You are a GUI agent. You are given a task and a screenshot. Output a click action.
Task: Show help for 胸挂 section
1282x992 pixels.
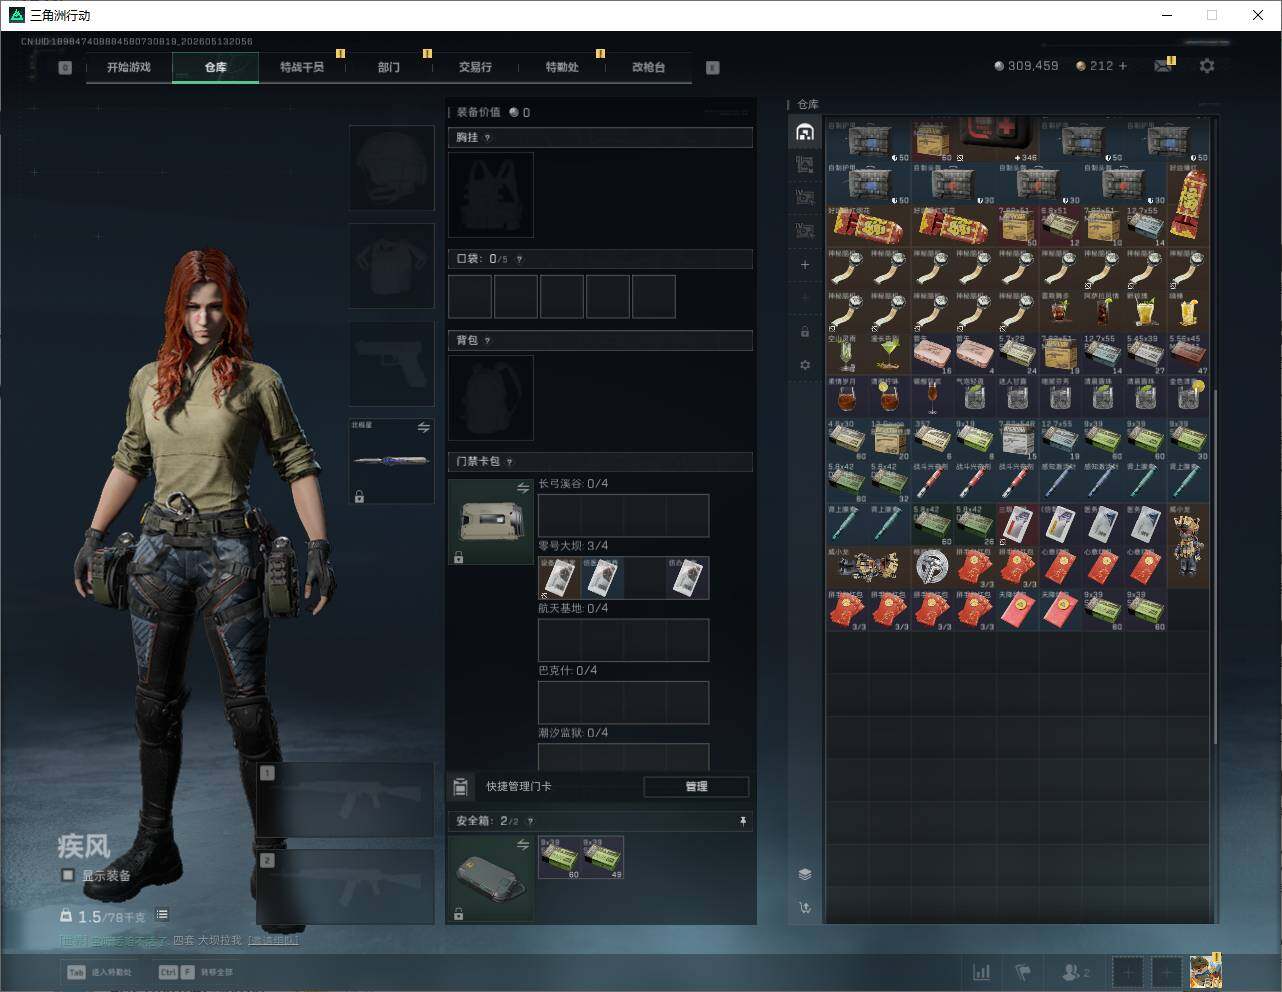pos(487,138)
